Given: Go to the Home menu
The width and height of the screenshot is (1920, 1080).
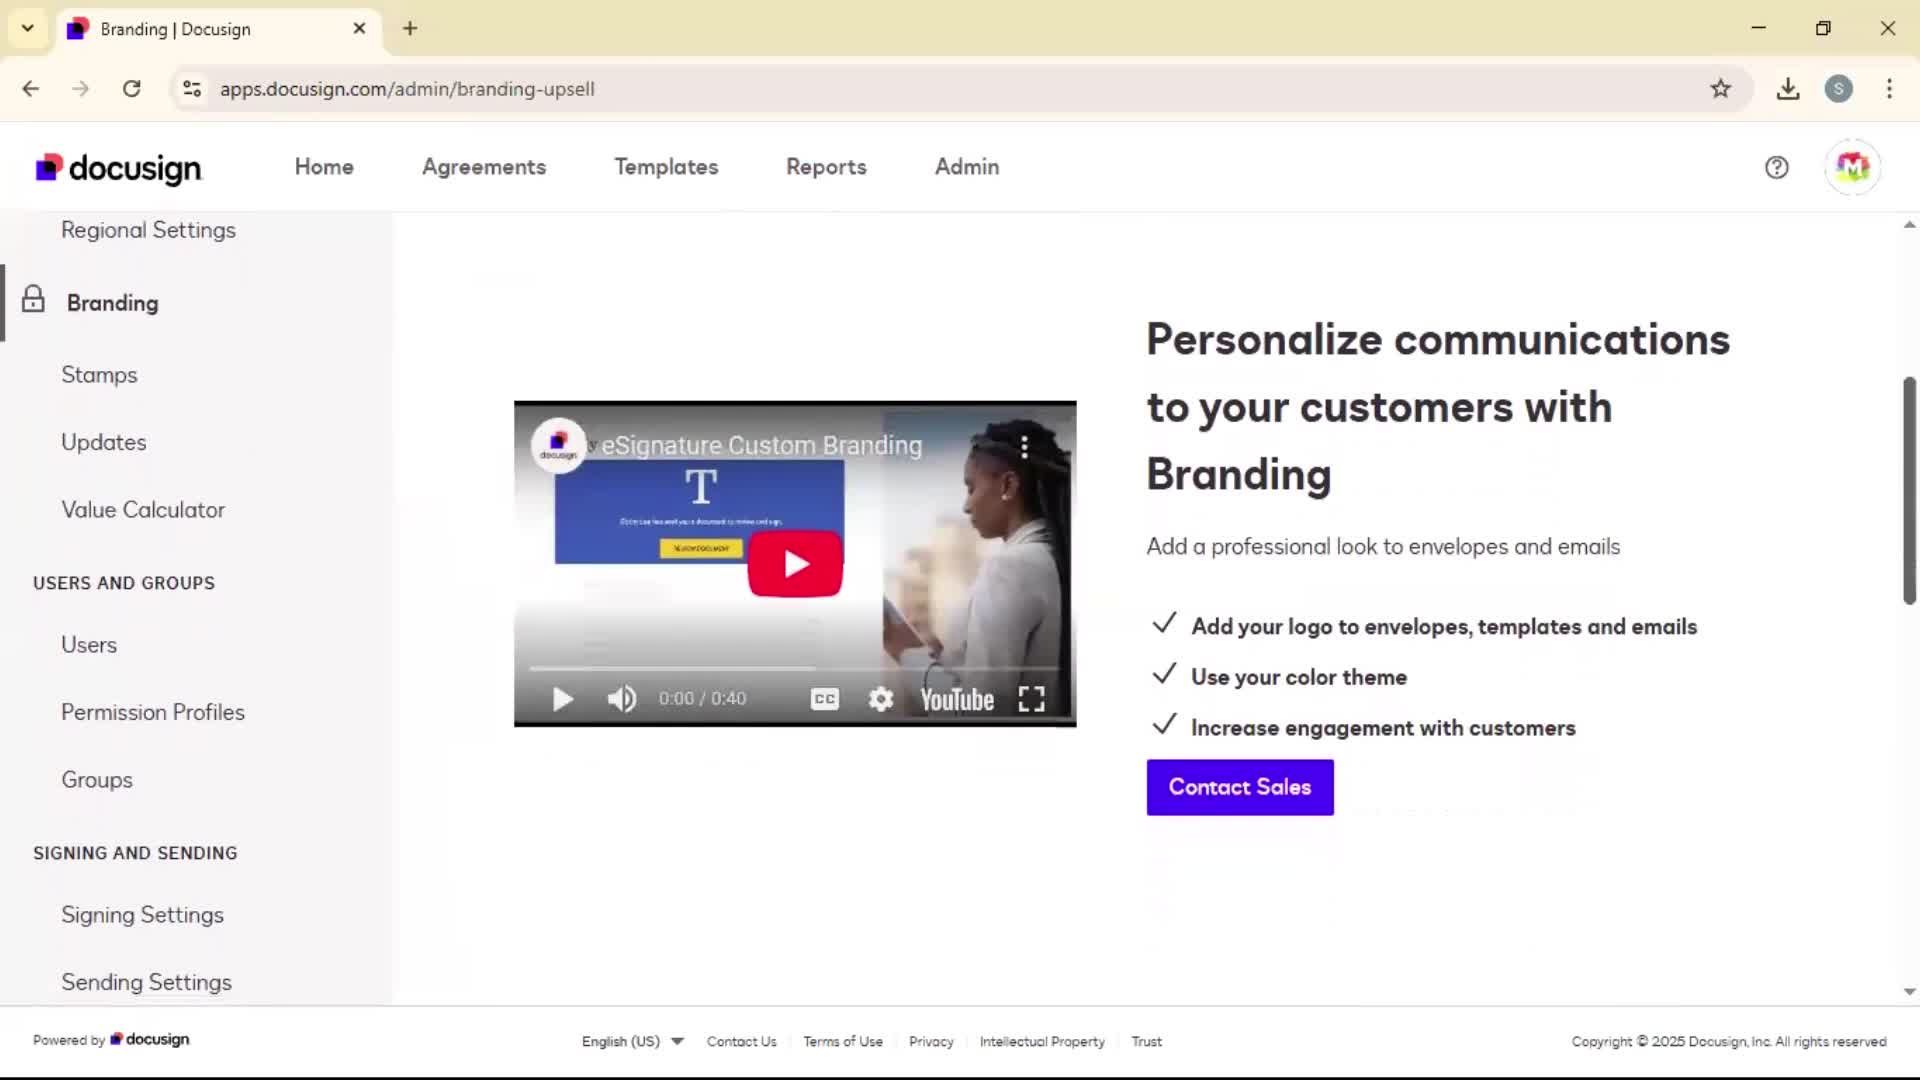Looking at the screenshot, I should pos(324,167).
